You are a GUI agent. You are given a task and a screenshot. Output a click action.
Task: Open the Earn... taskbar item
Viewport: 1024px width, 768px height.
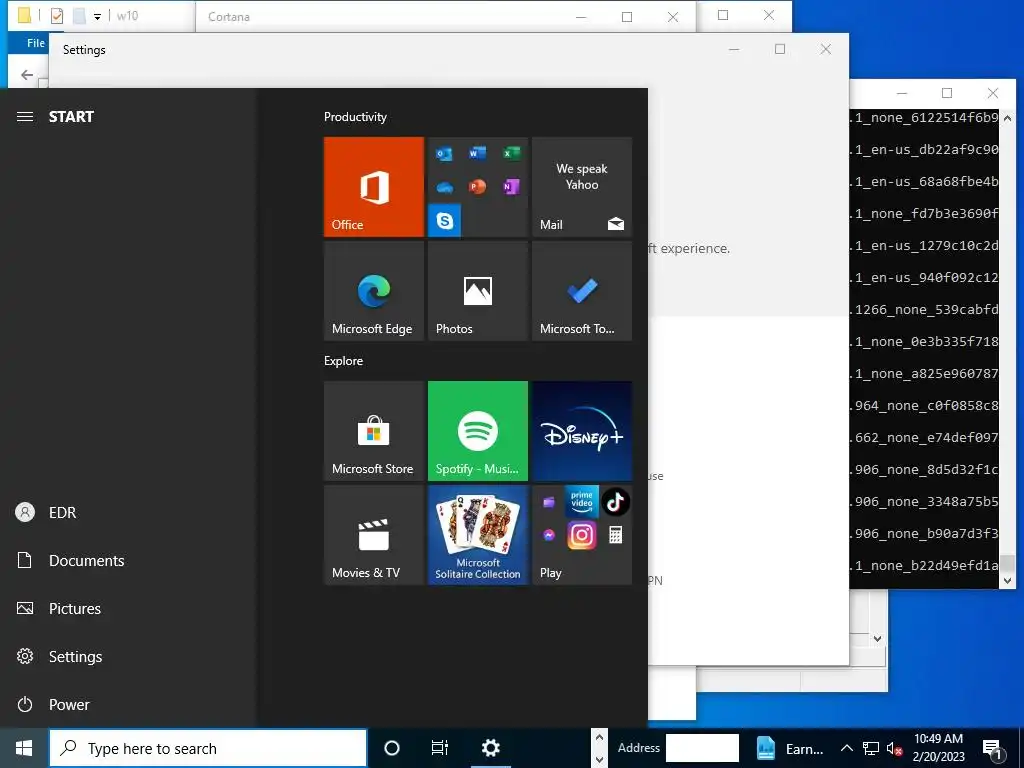pyautogui.click(x=790, y=748)
